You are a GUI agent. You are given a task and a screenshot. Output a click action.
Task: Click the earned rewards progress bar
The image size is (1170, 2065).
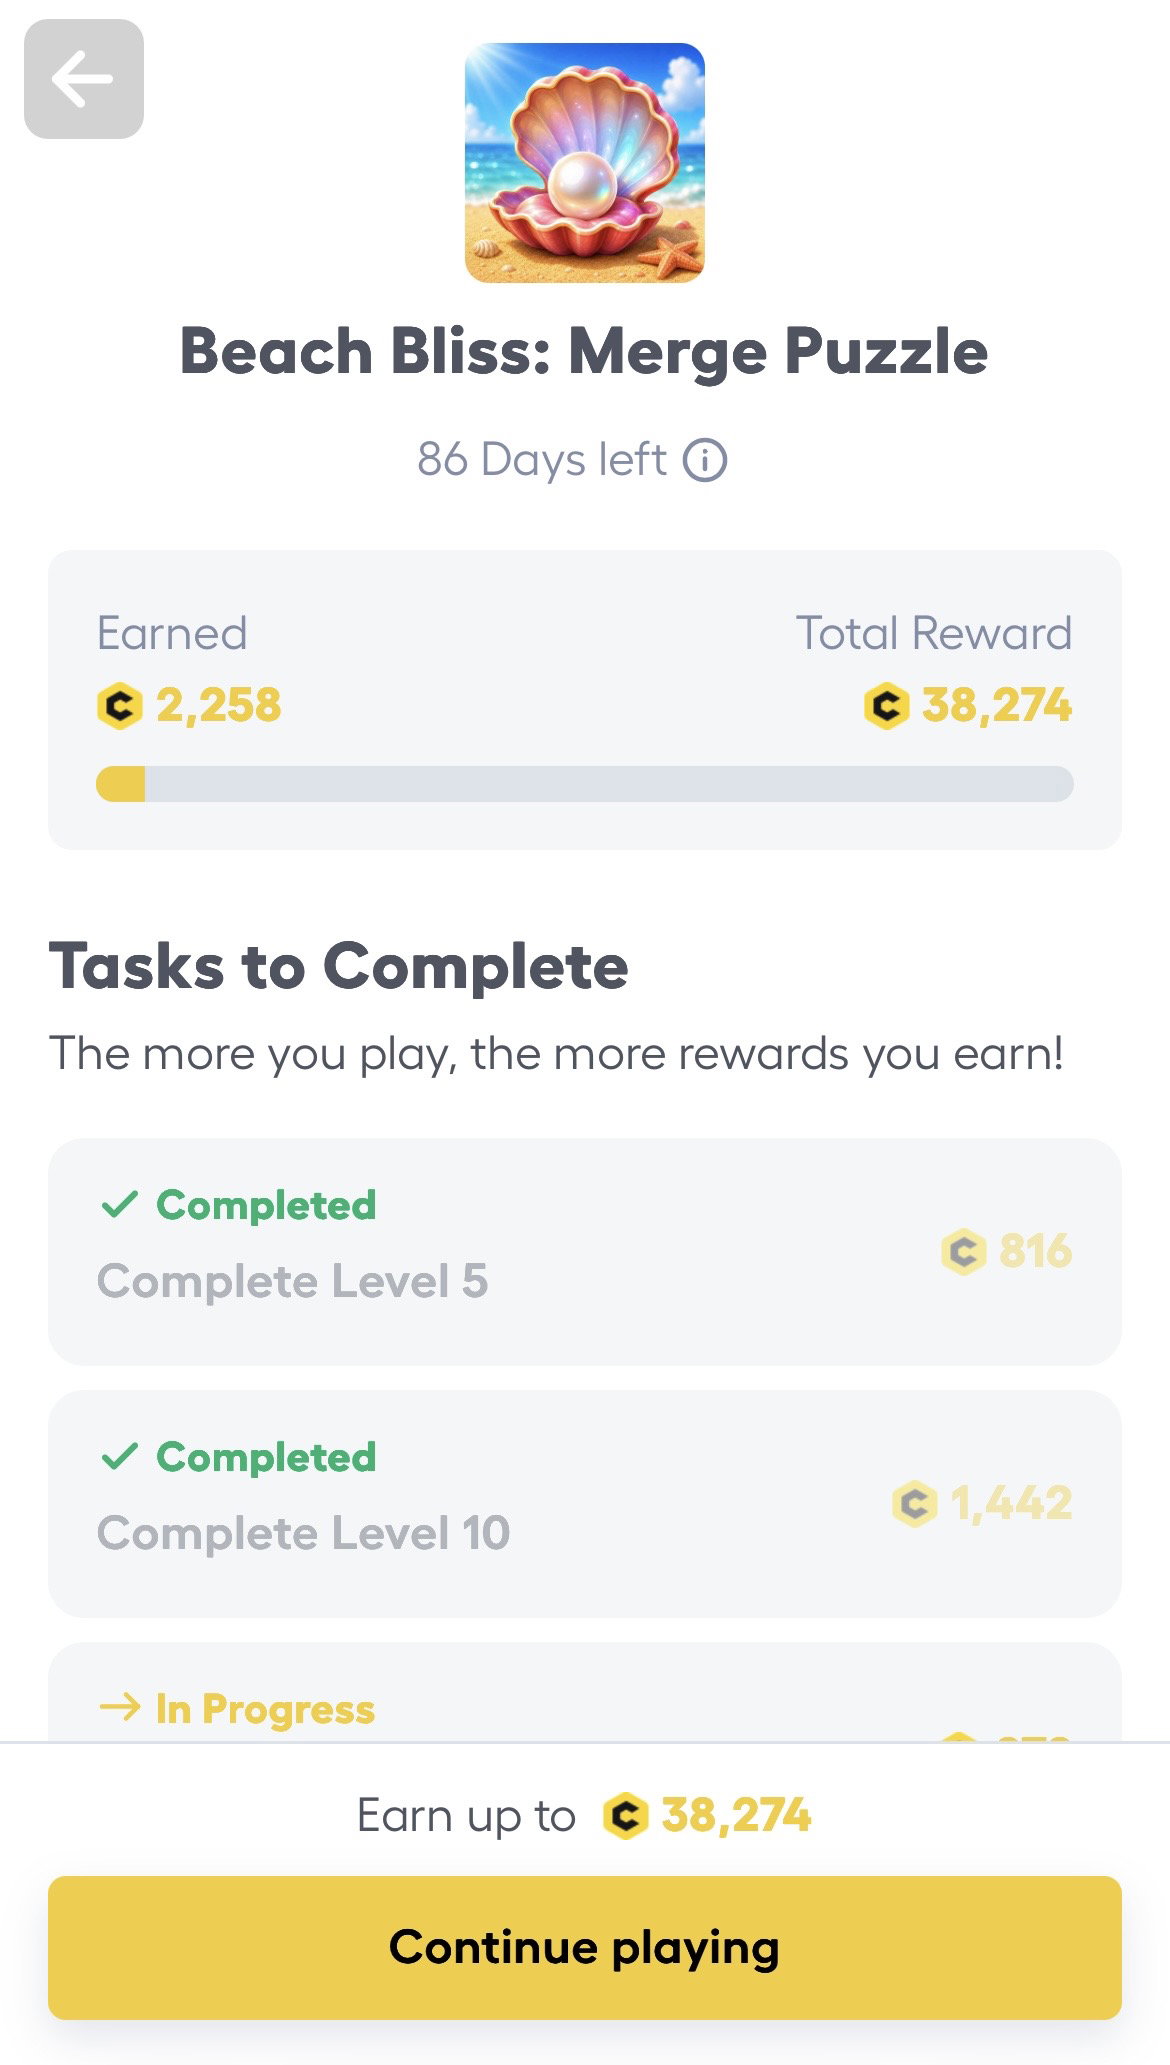coord(585,784)
